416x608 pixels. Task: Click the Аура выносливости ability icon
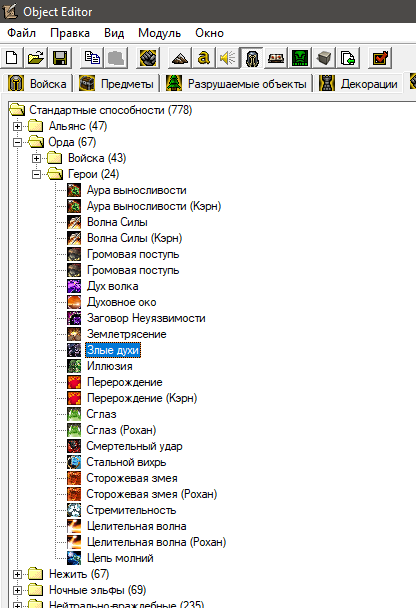click(74, 190)
